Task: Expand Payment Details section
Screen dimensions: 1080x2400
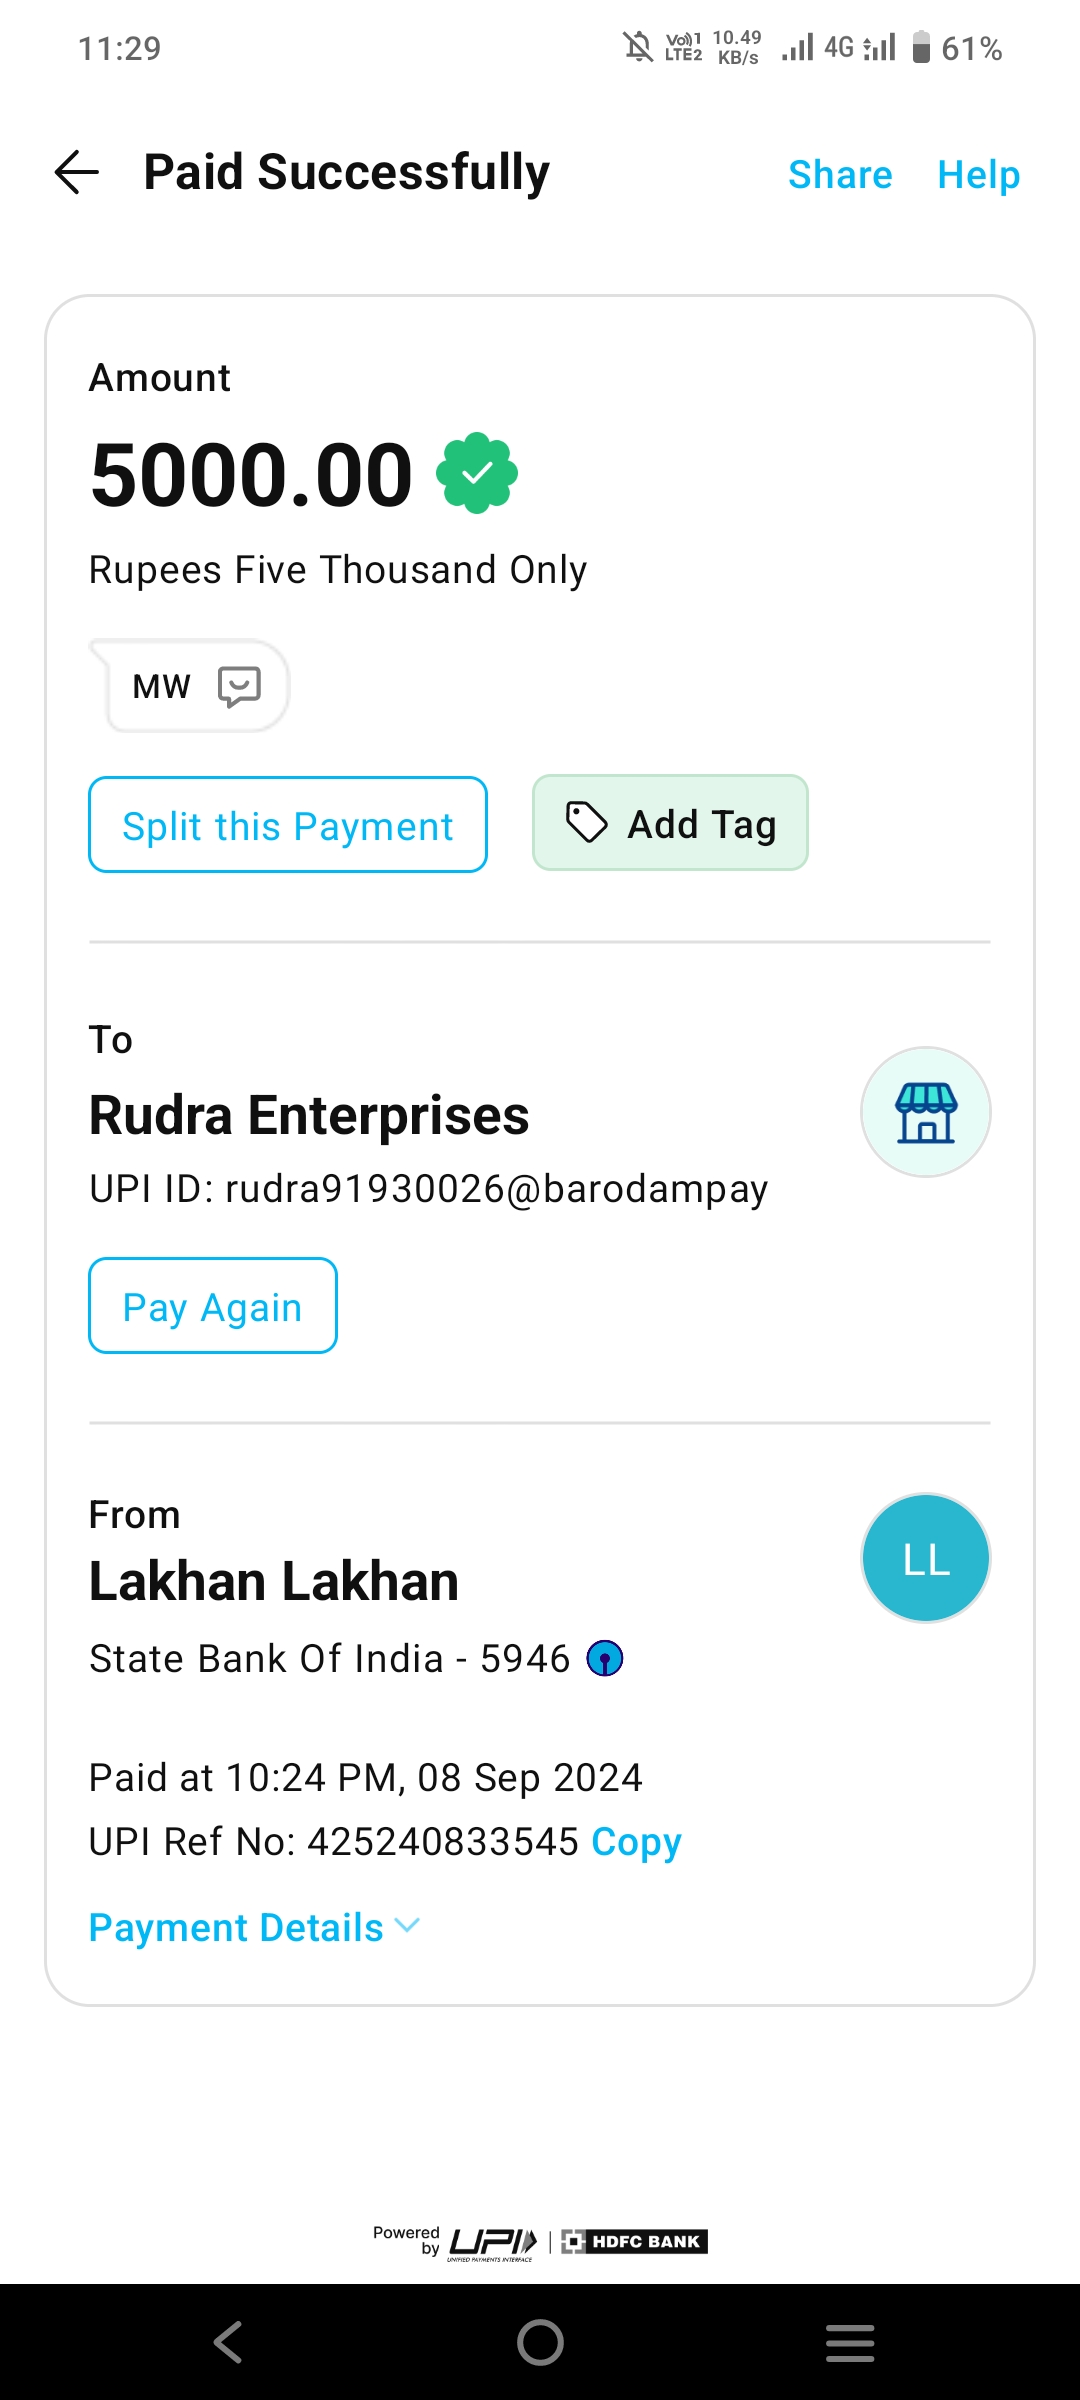Action: (236, 1928)
